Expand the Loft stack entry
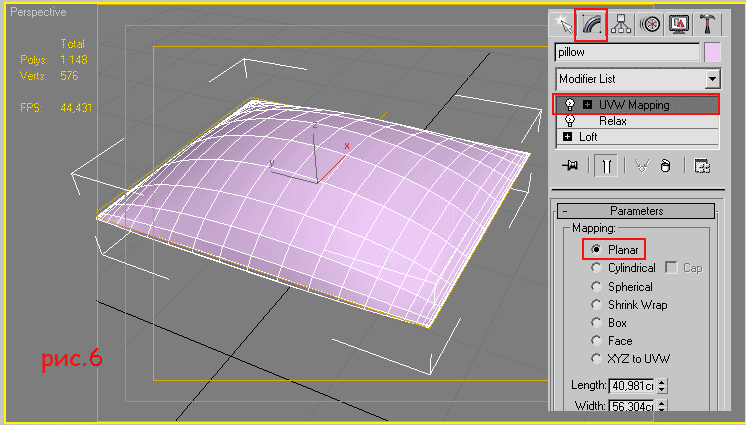746x425 pixels. (x=568, y=137)
